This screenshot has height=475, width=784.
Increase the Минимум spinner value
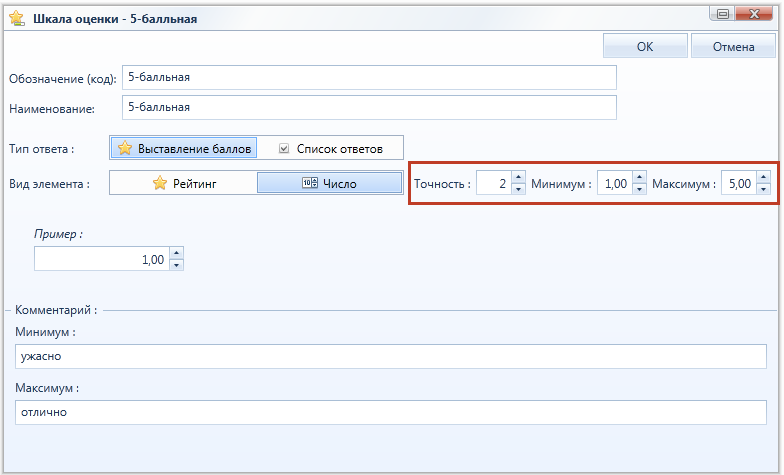pos(640,178)
